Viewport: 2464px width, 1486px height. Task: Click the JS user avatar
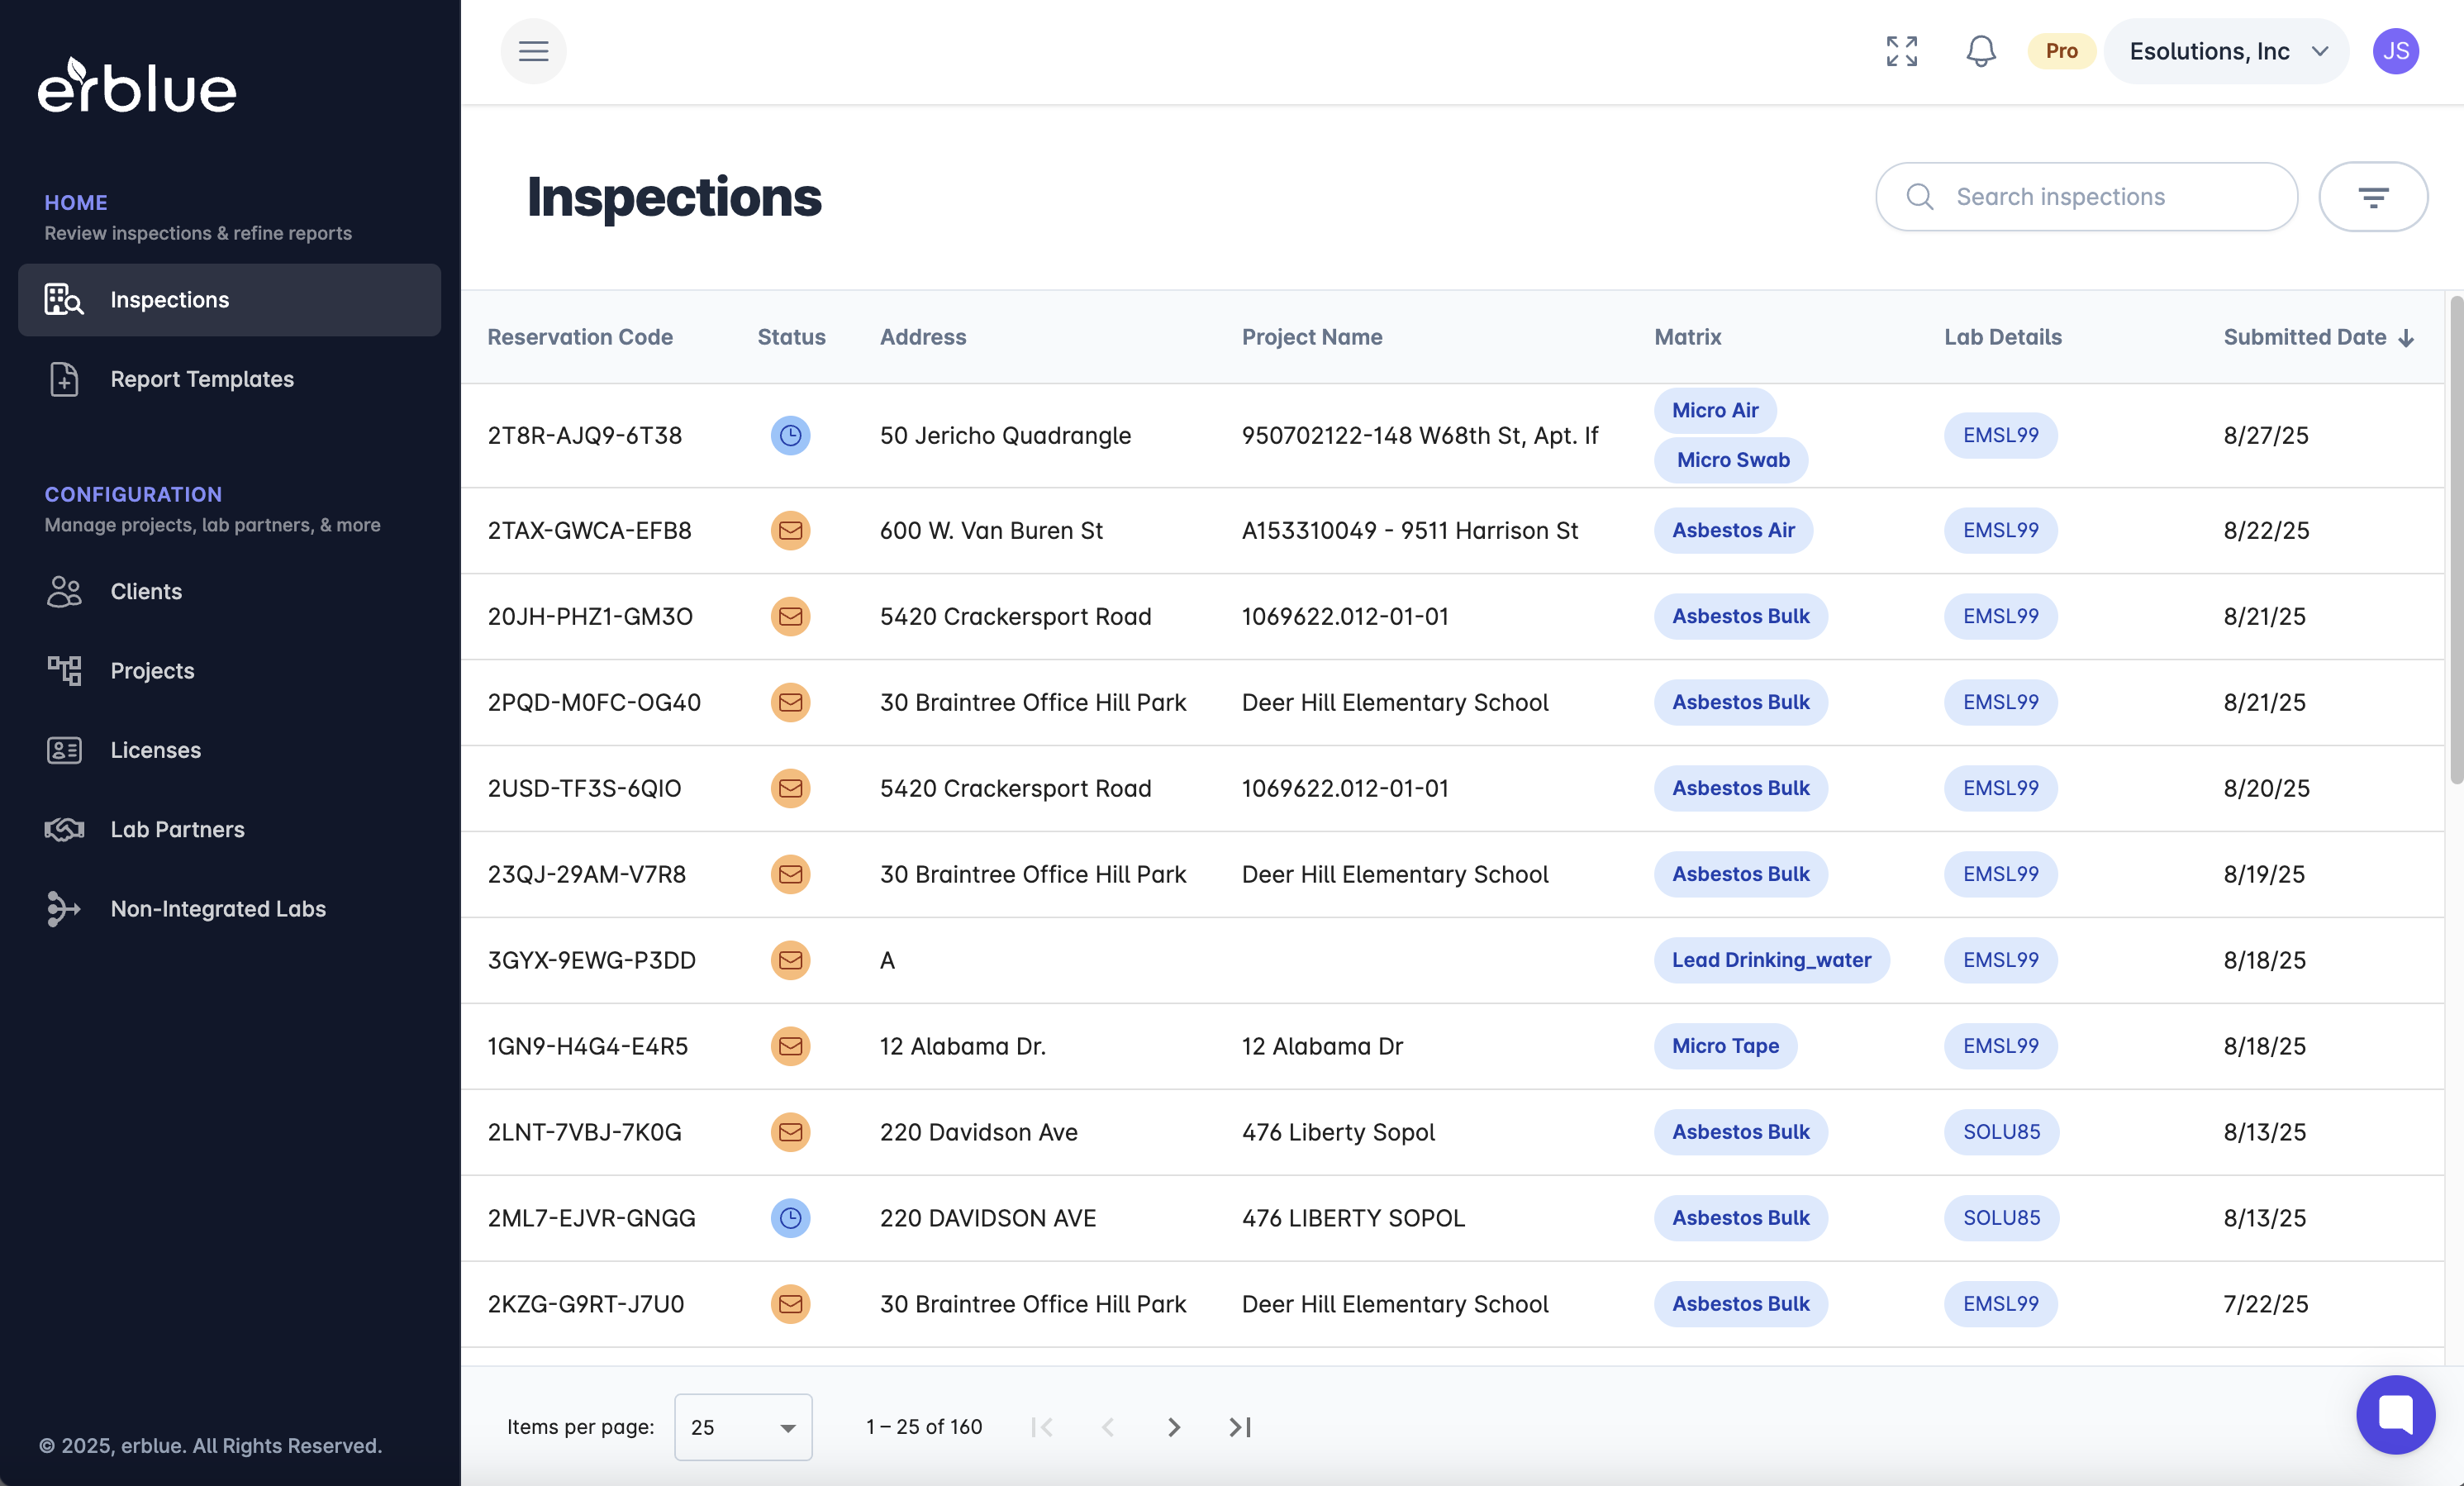point(2395,51)
